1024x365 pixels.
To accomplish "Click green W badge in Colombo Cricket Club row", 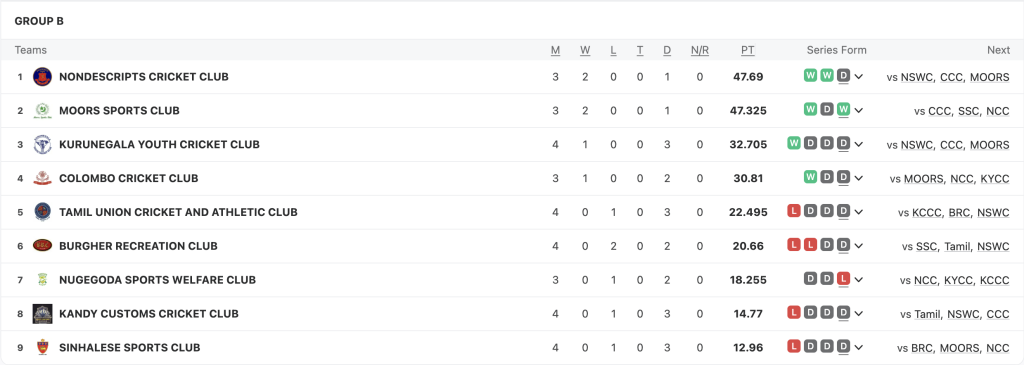I will click(810, 177).
